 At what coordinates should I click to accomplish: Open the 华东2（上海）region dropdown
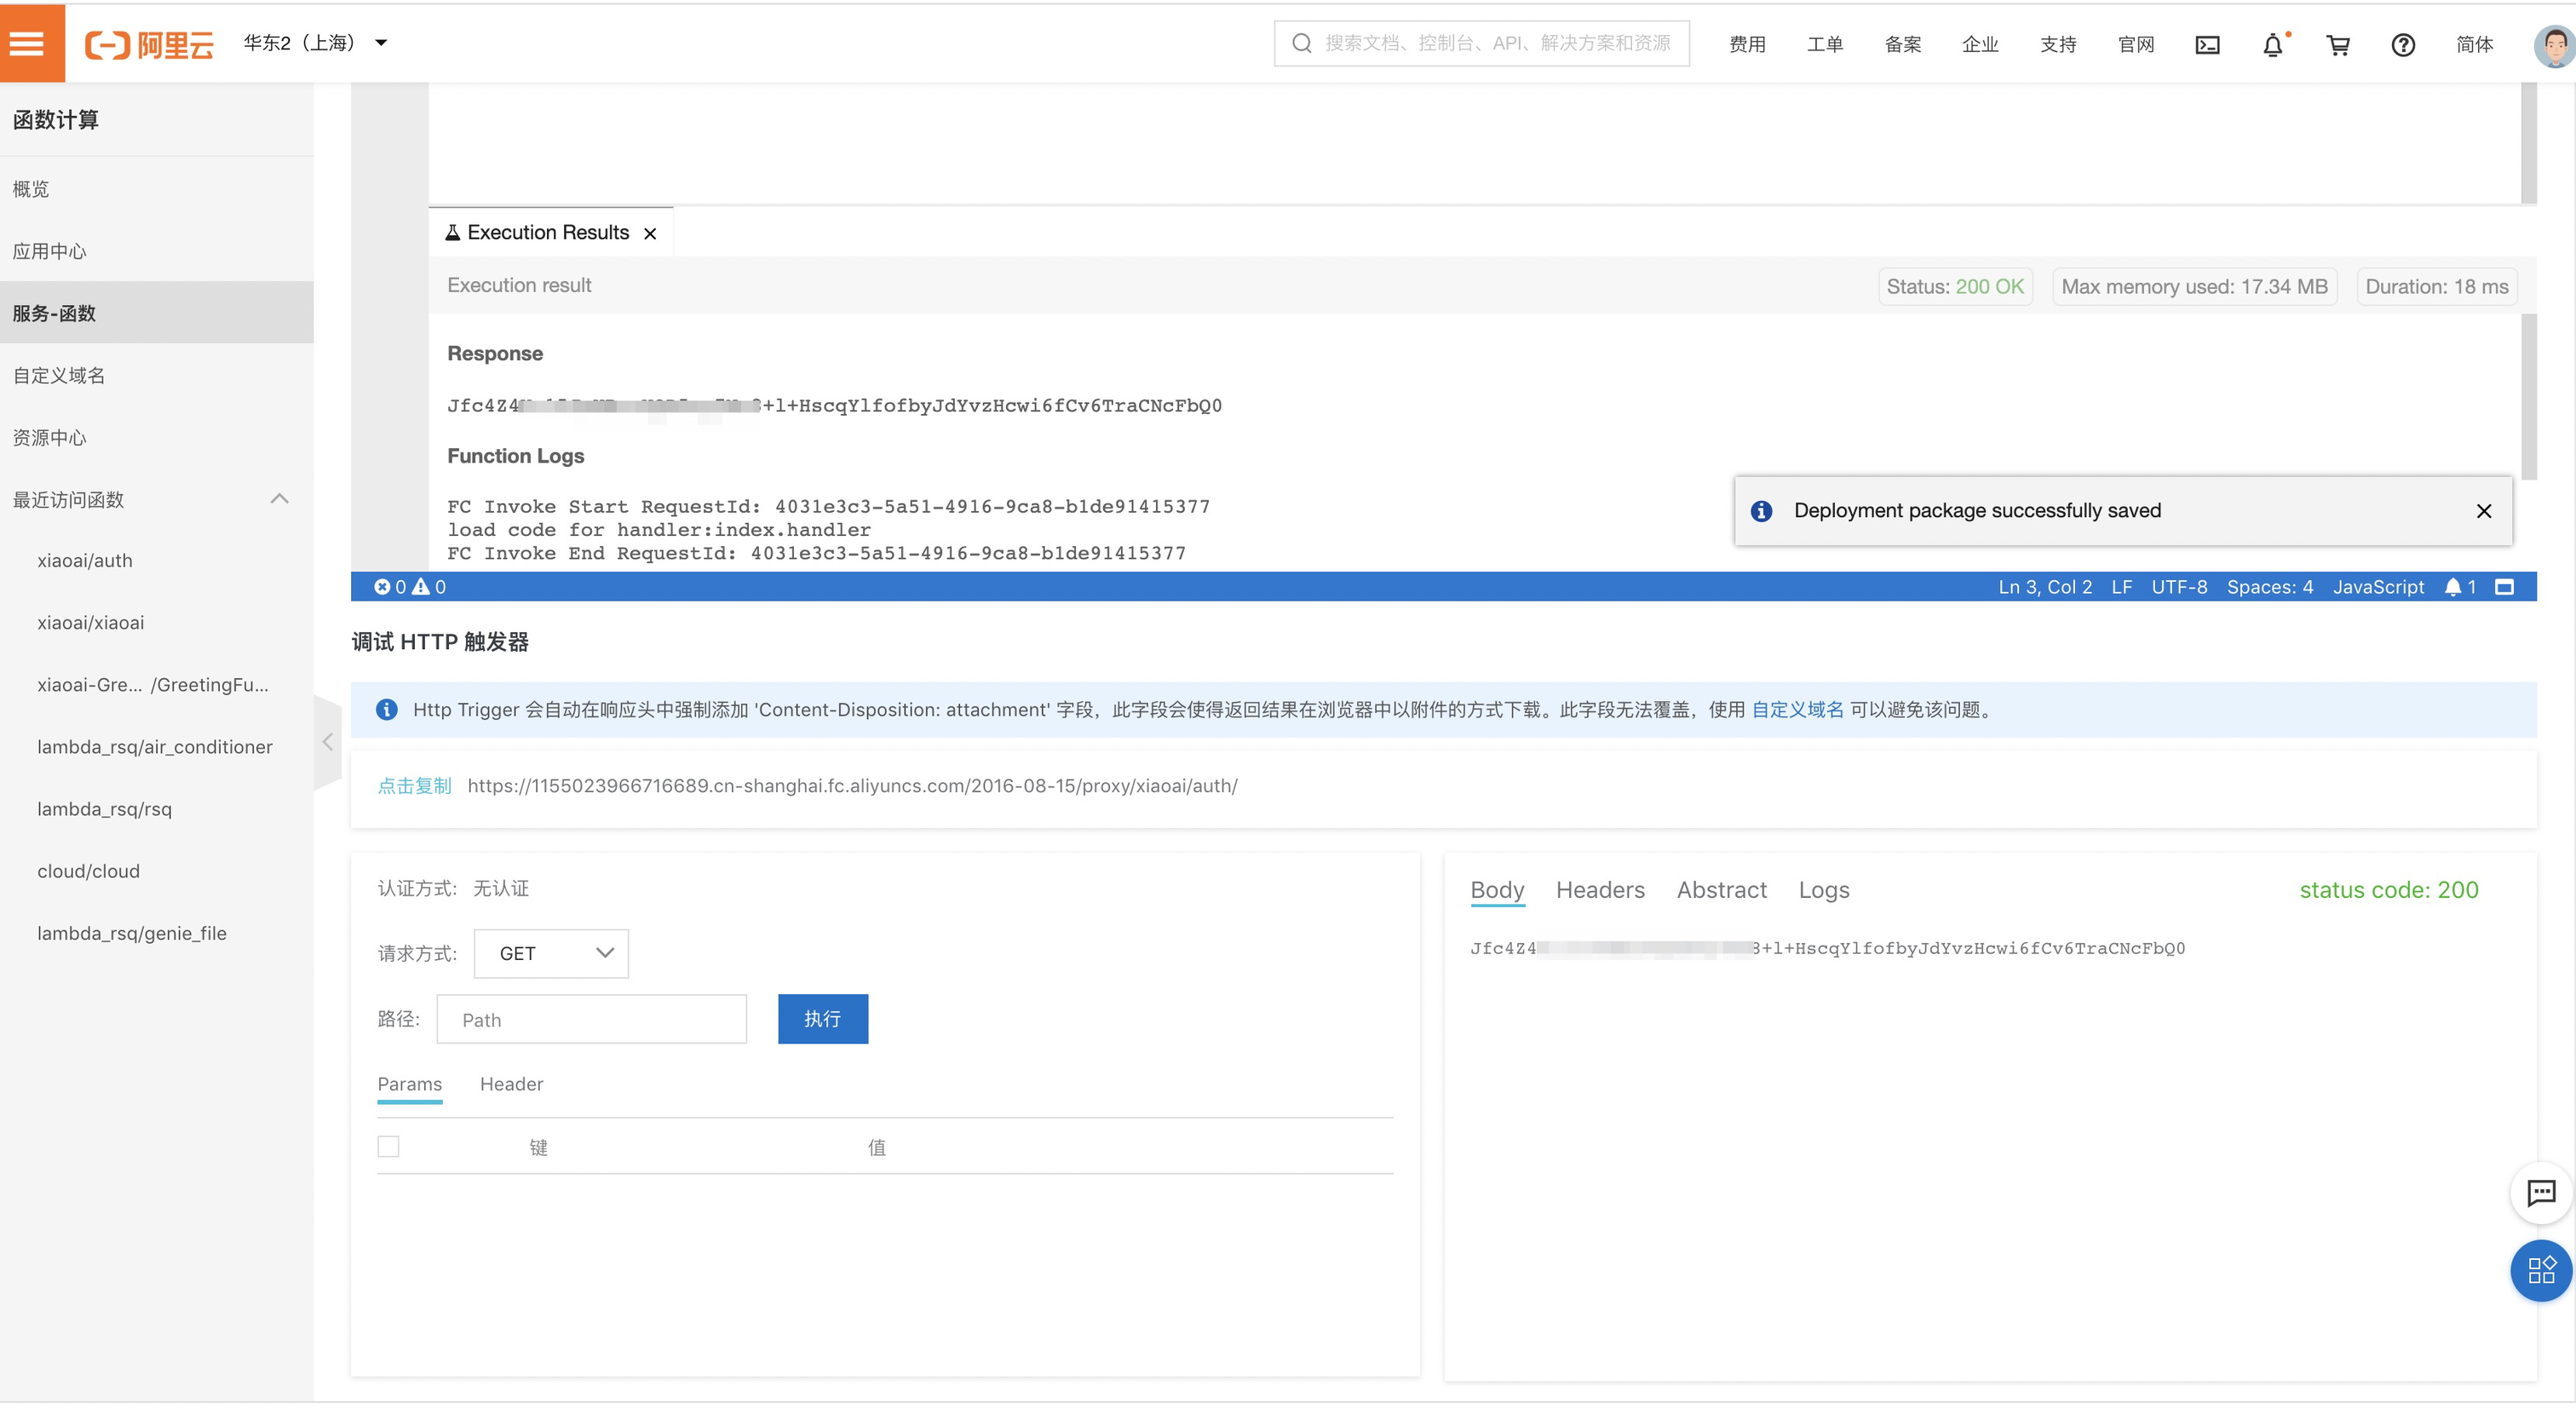point(316,43)
